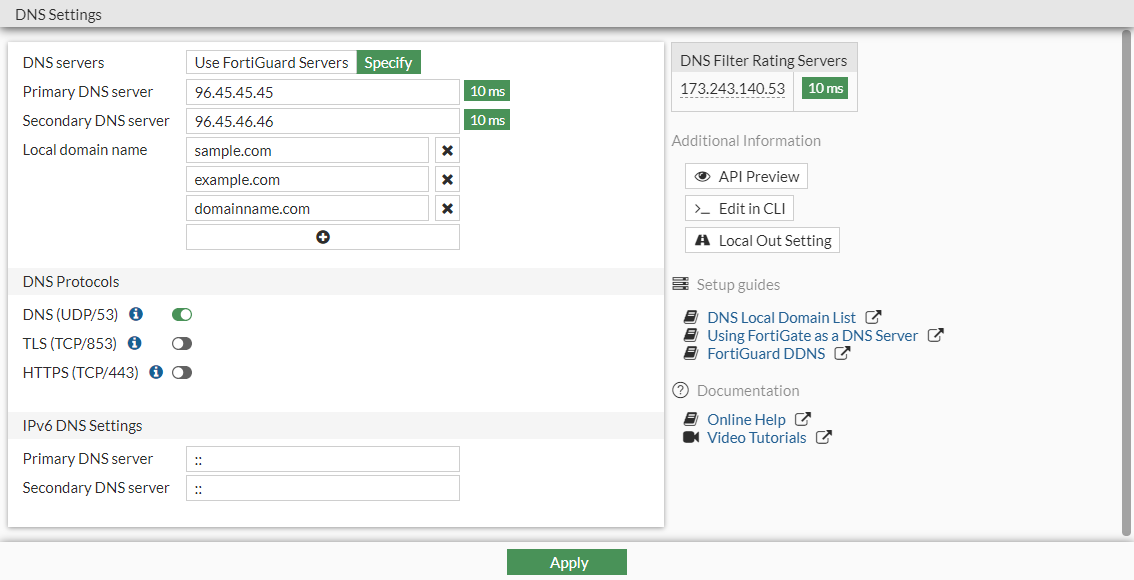This screenshot has width=1134, height=580.
Task: Click the Apply button
Action: [567, 562]
